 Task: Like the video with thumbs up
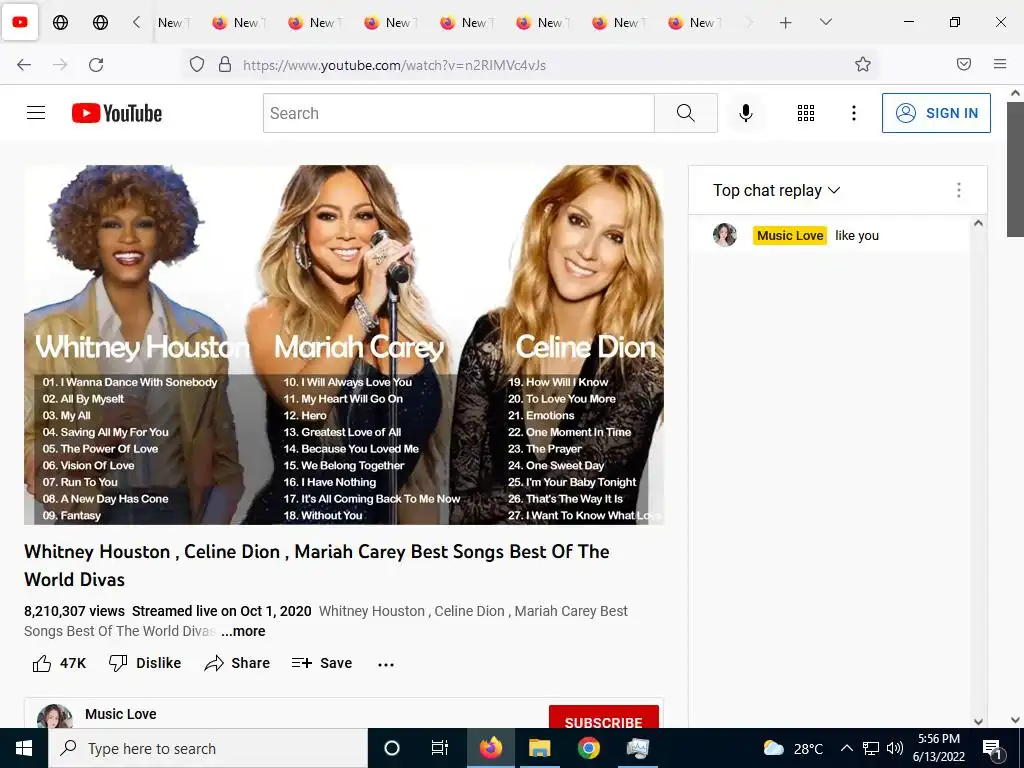[x=59, y=664]
